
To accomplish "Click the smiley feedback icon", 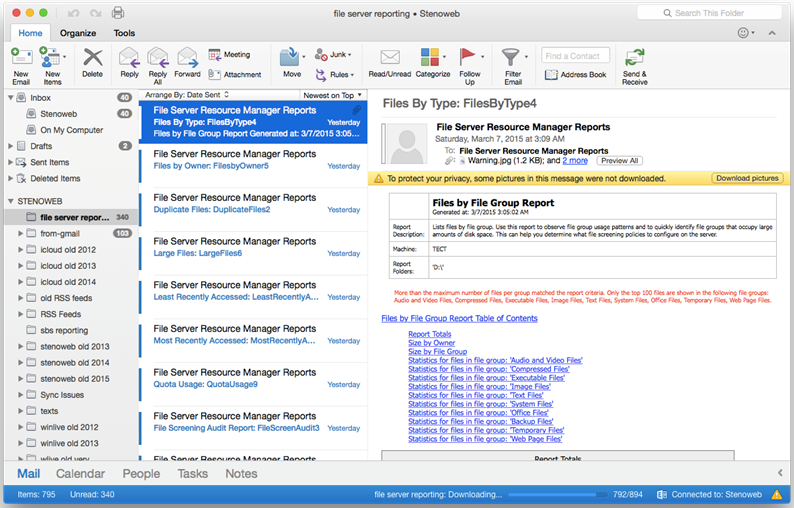I will tap(743, 33).
